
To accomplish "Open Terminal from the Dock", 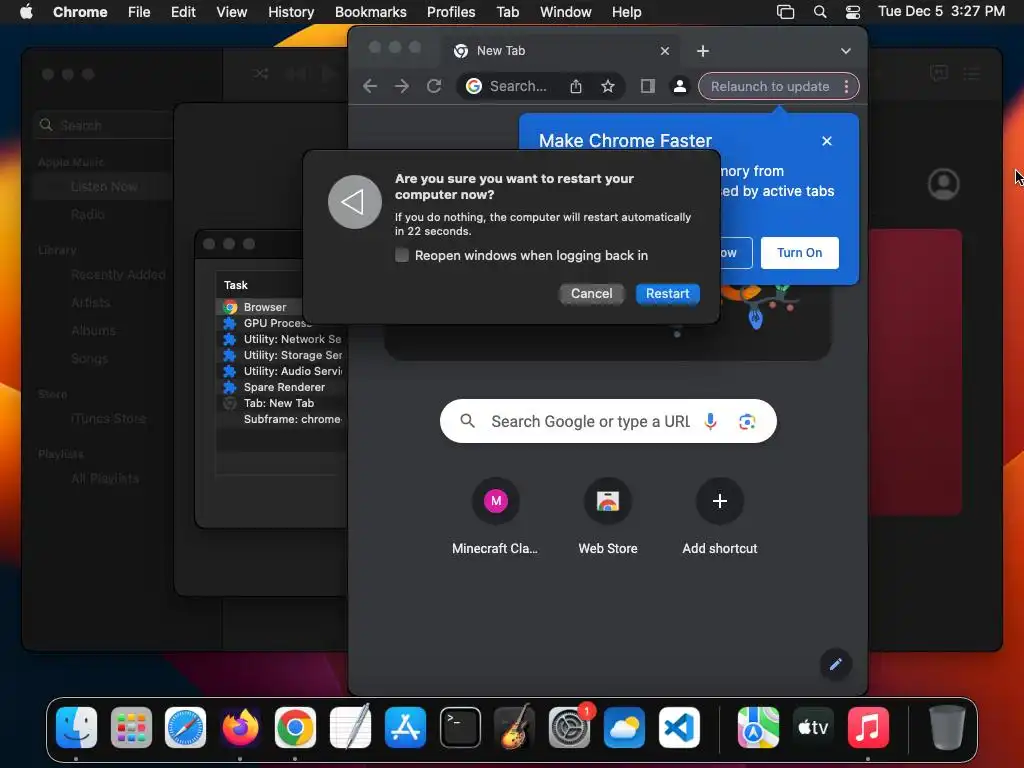I will click(460, 728).
